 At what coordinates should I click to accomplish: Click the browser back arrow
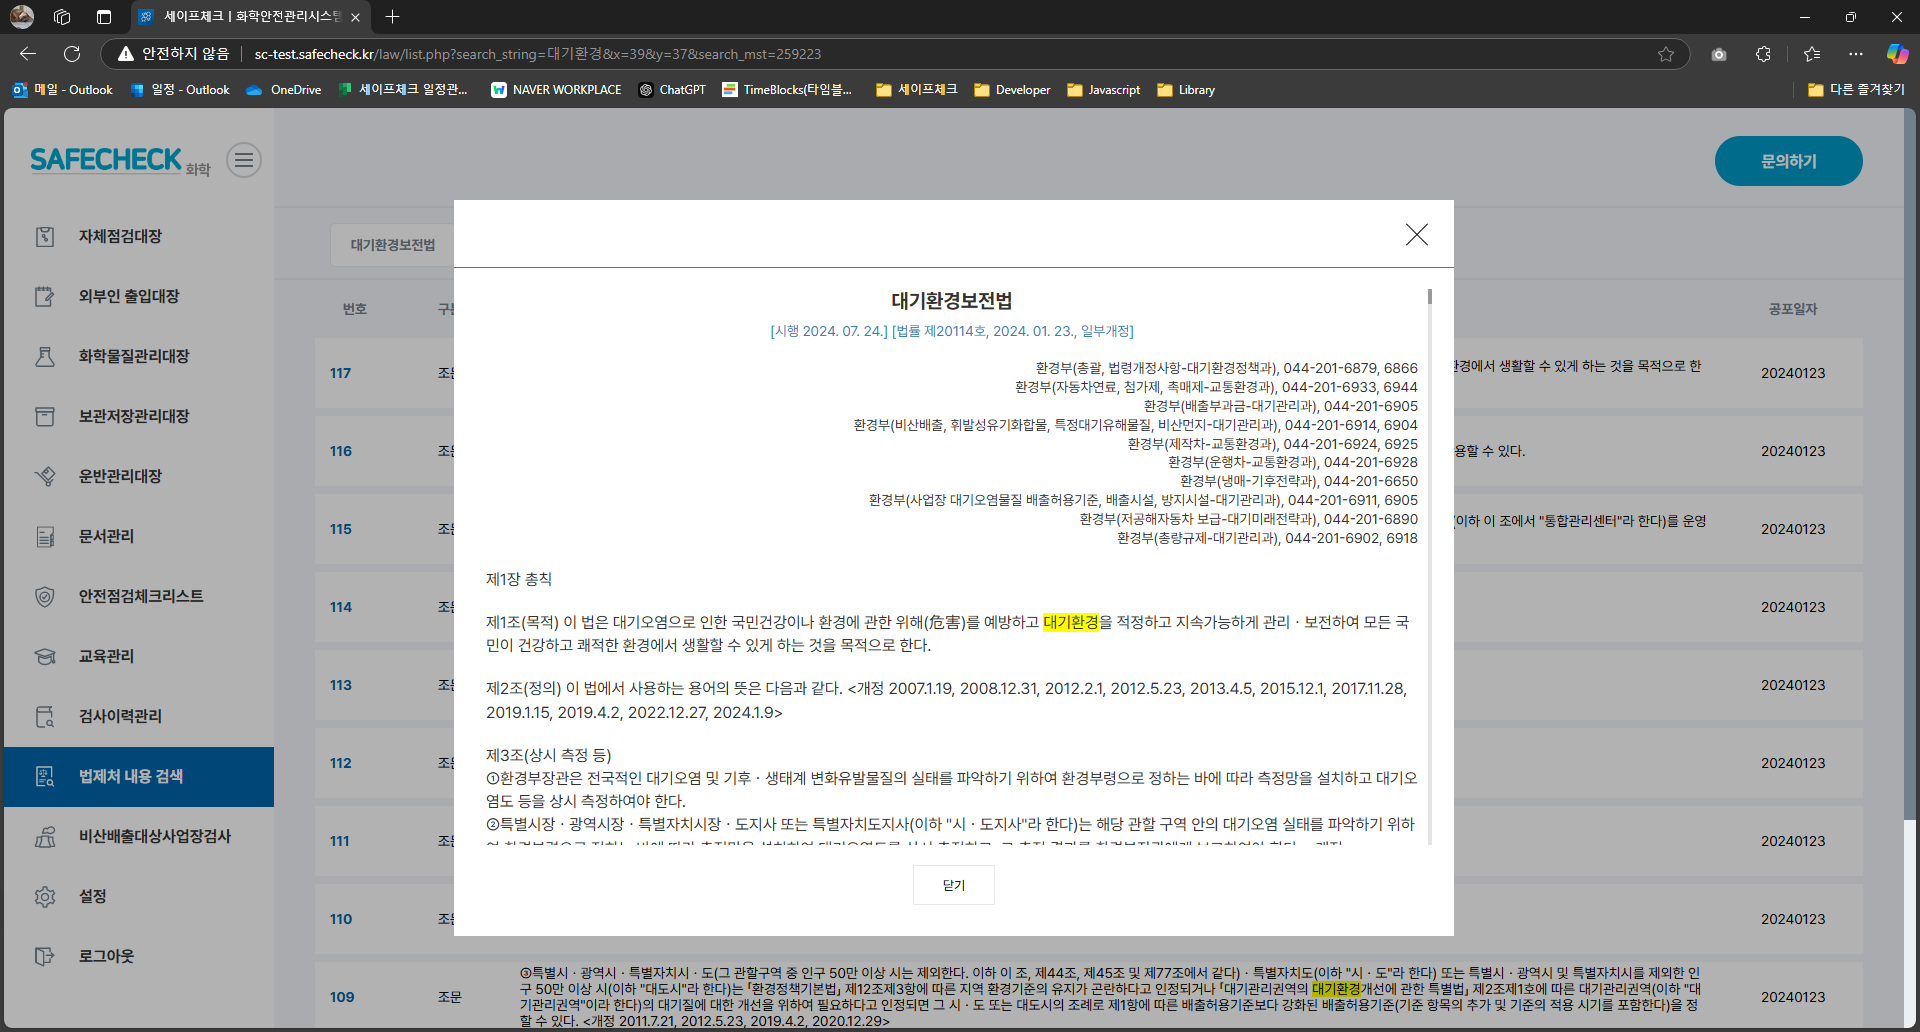pos(28,54)
